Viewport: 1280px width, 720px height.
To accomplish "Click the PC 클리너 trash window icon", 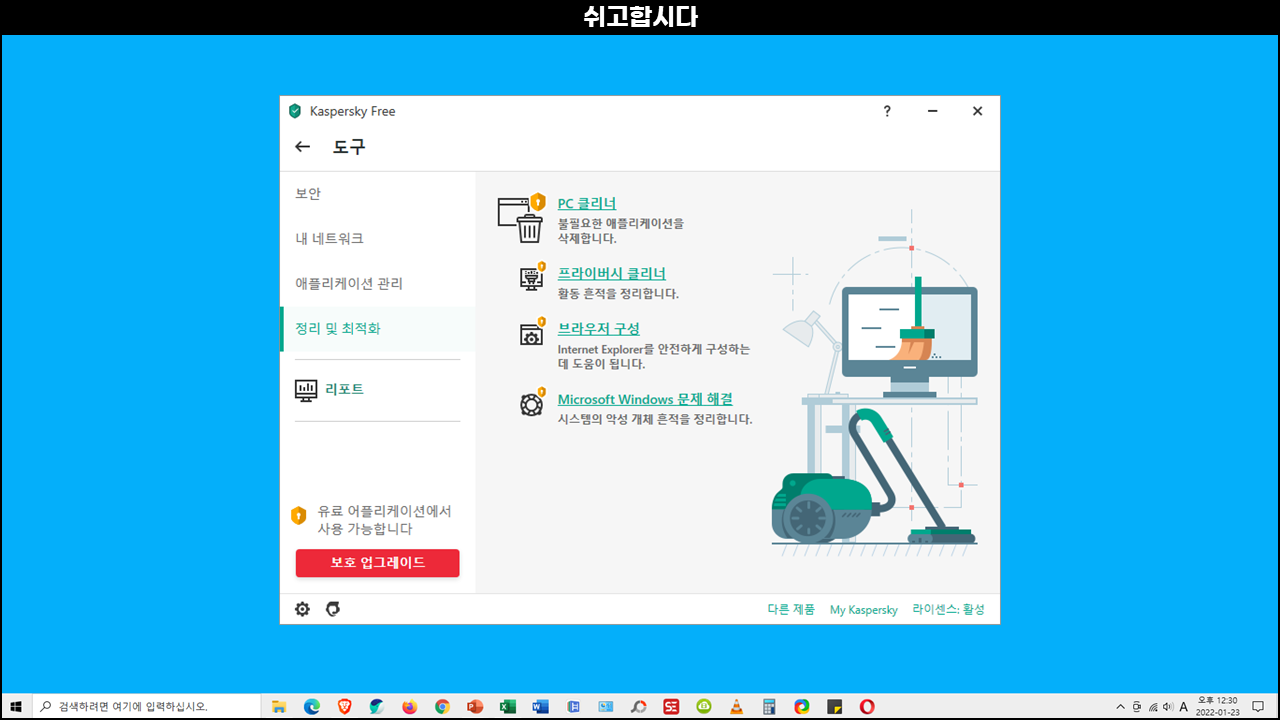I will pos(521,219).
